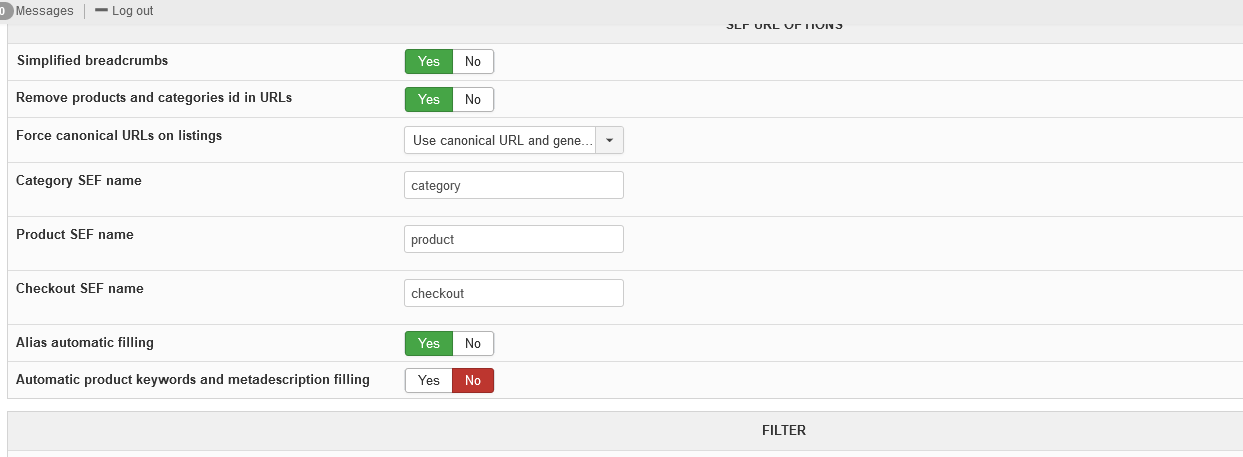Enable automatic product keywords and metadescription filling
This screenshot has height=457, width=1243.
pyautogui.click(x=428, y=381)
